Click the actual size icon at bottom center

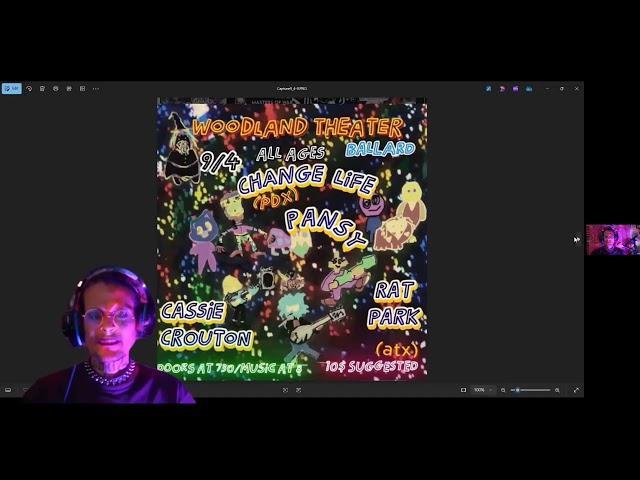pyautogui.click(x=299, y=390)
